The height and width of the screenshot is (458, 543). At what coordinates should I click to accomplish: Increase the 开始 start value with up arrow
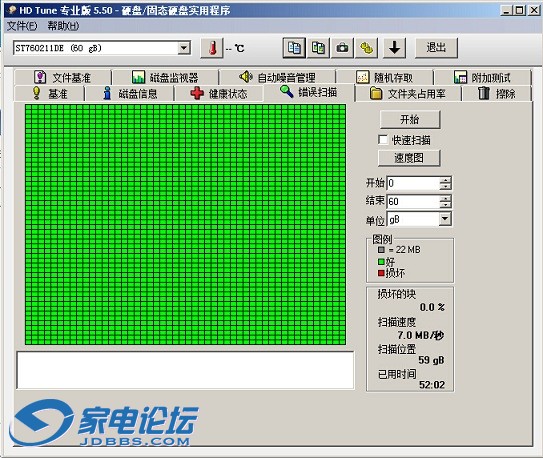(x=445, y=180)
